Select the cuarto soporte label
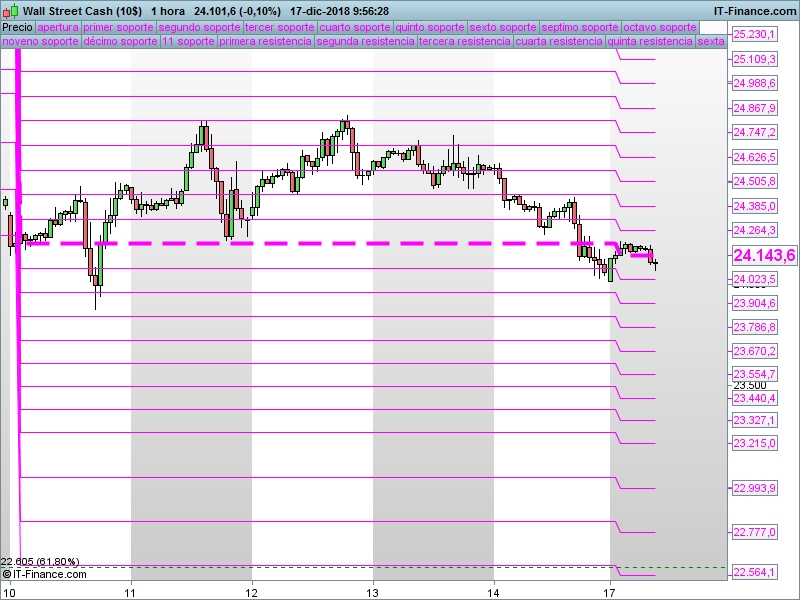 [x=355, y=28]
